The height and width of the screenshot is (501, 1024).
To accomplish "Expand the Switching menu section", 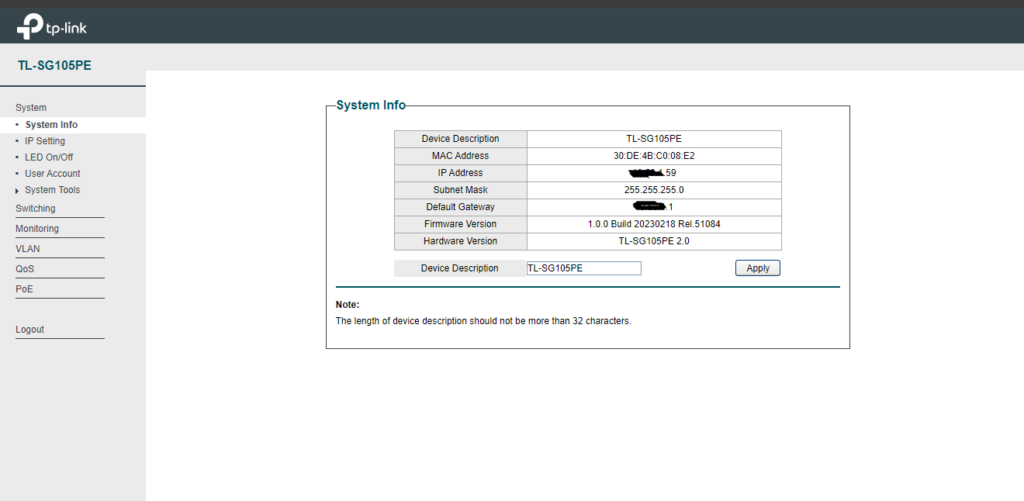I will (x=35, y=208).
